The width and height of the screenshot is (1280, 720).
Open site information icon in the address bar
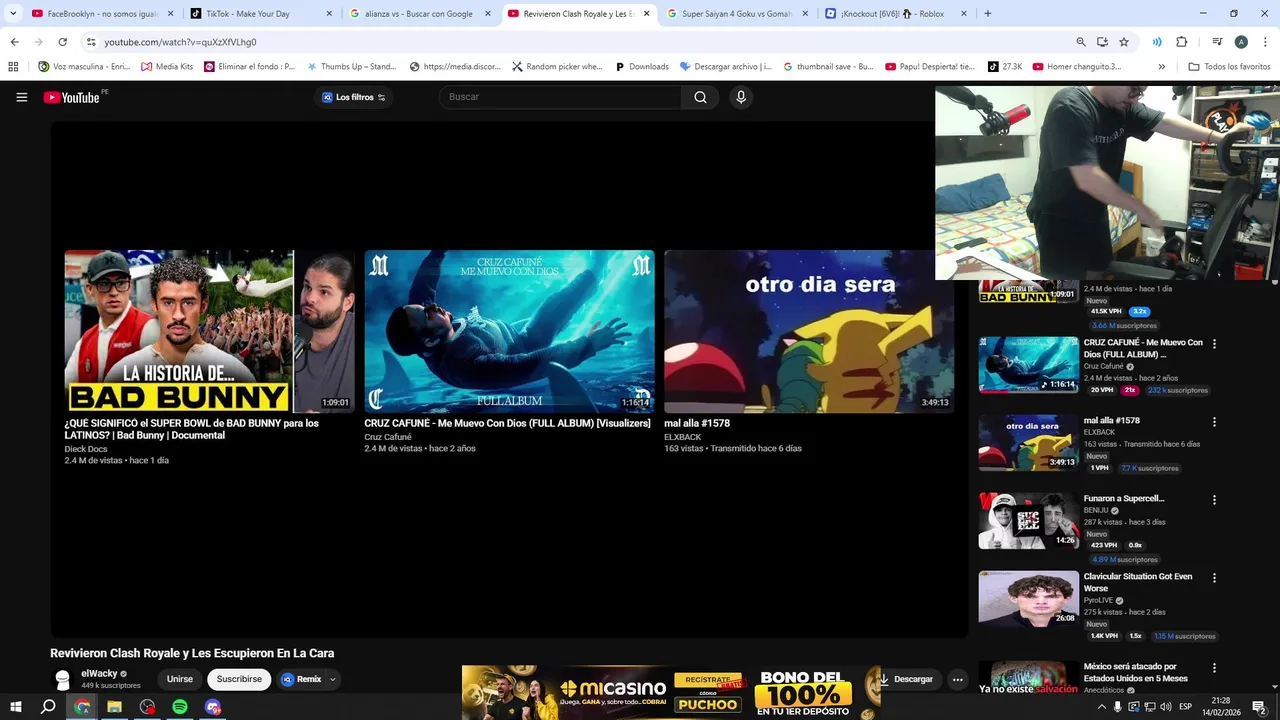click(x=90, y=42)
